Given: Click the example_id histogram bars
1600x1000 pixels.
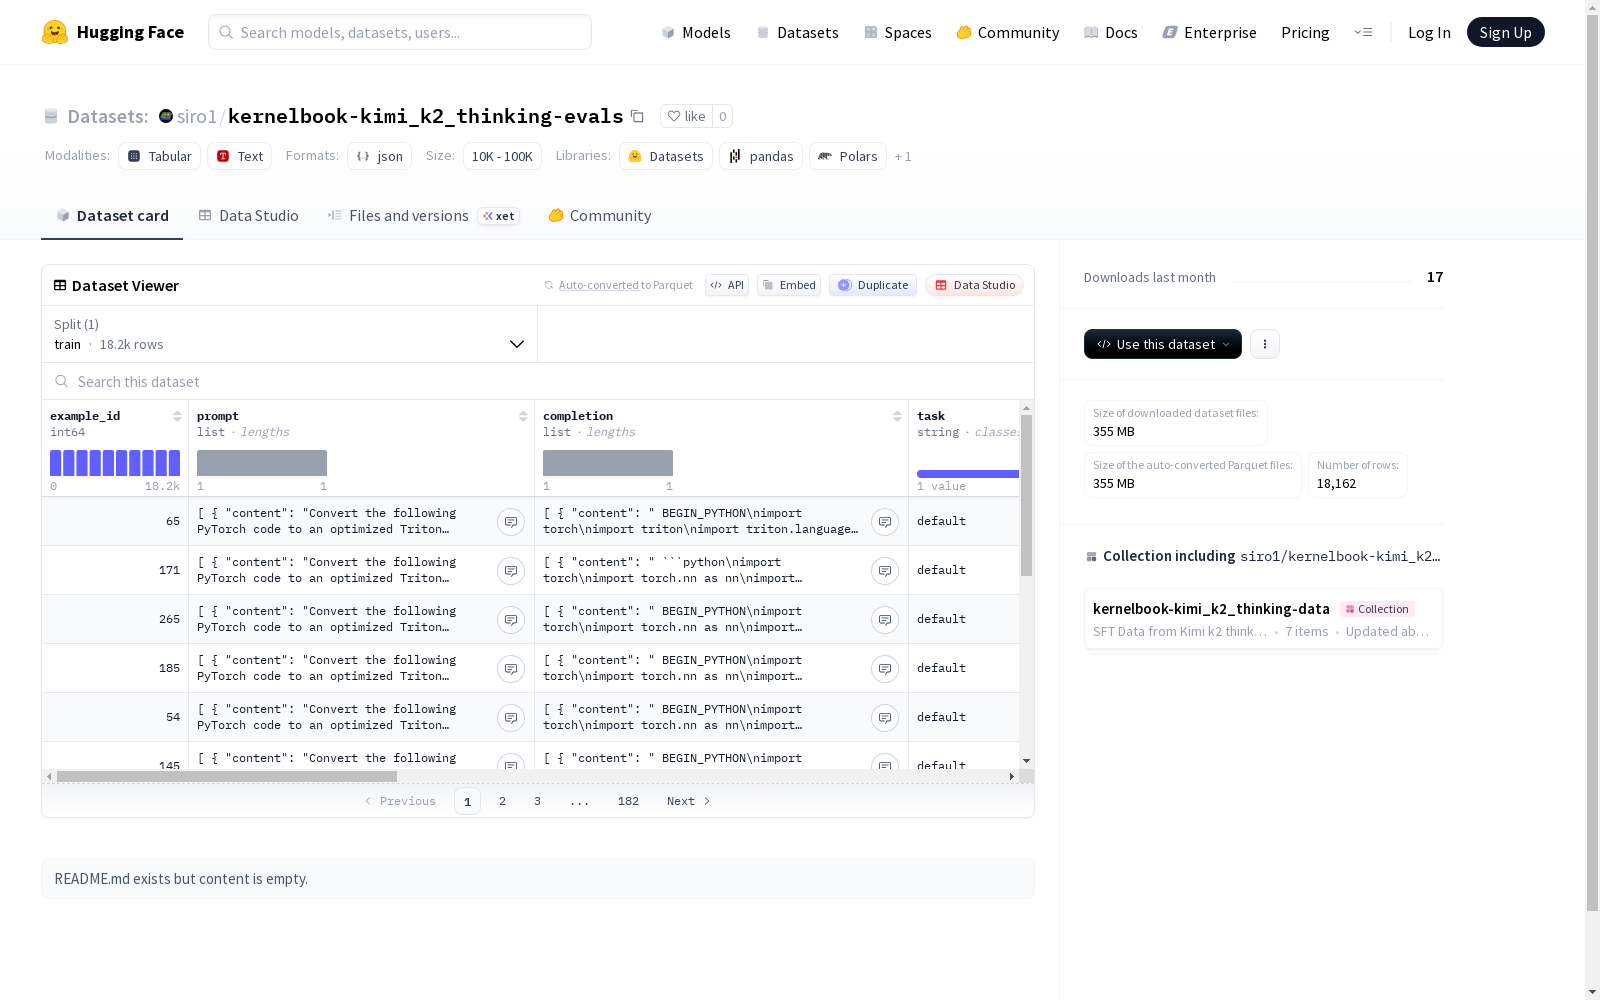Looking at the screenshot, I should tap(115, 463).
